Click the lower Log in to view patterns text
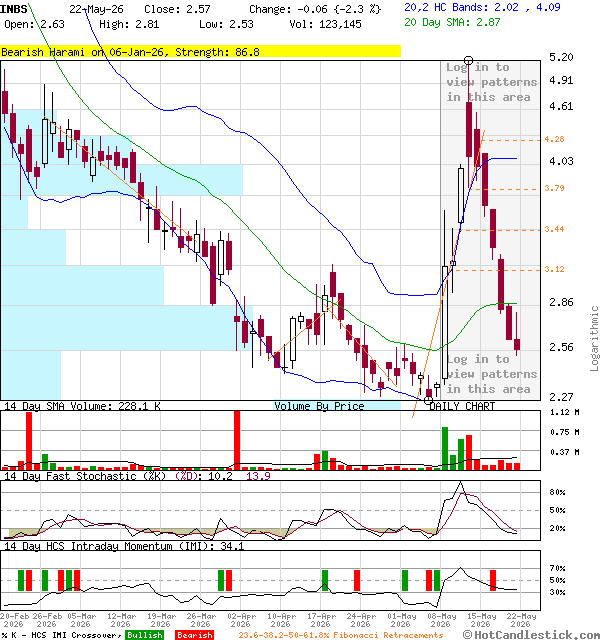600x640 pixels. click(491, 374)
